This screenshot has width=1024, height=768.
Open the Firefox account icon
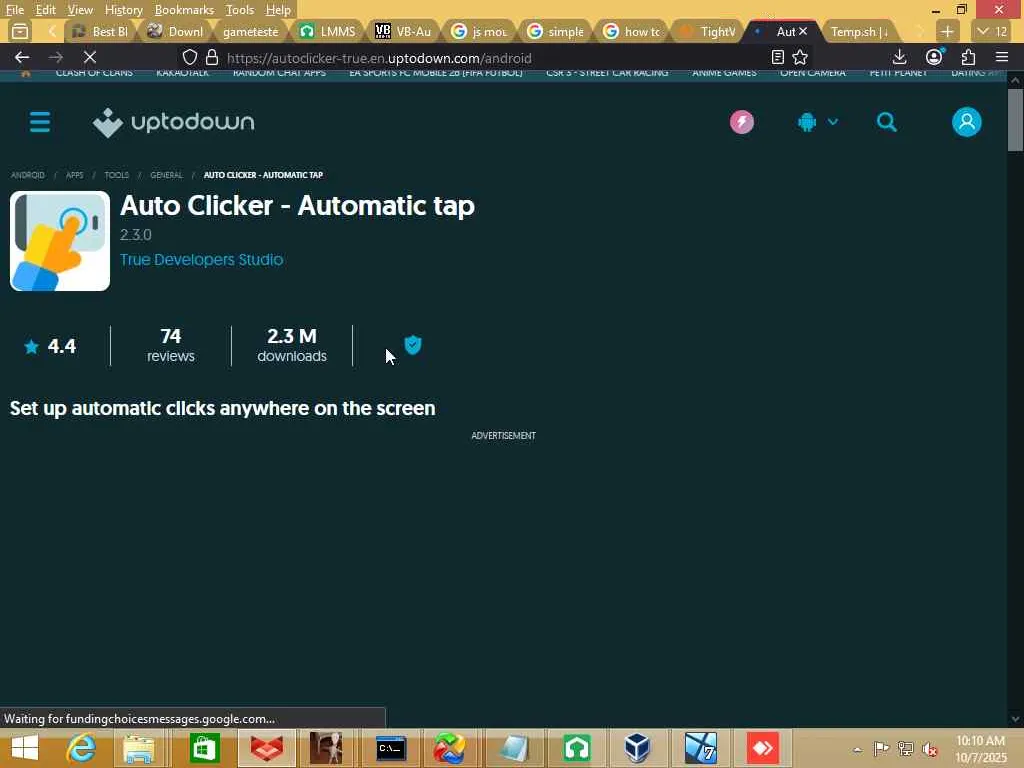click(934, 57)
